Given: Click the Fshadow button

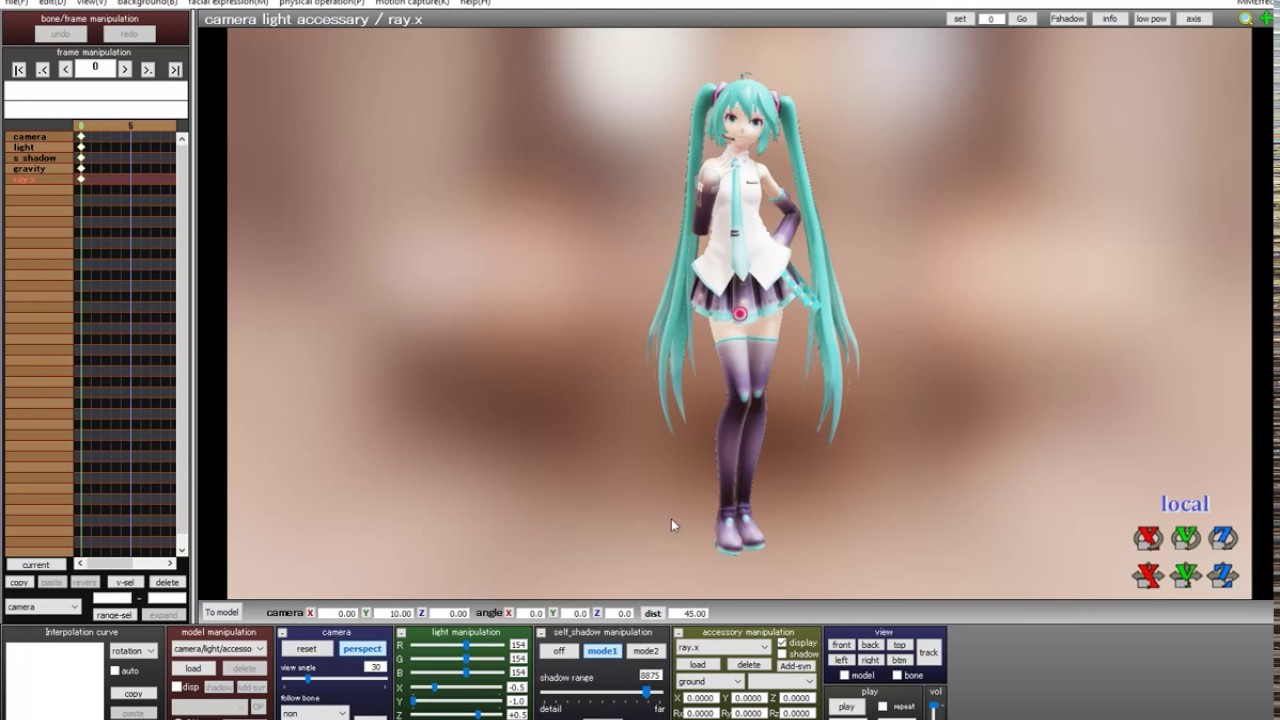Looking at the screenshot, I should pos(1067,19).
